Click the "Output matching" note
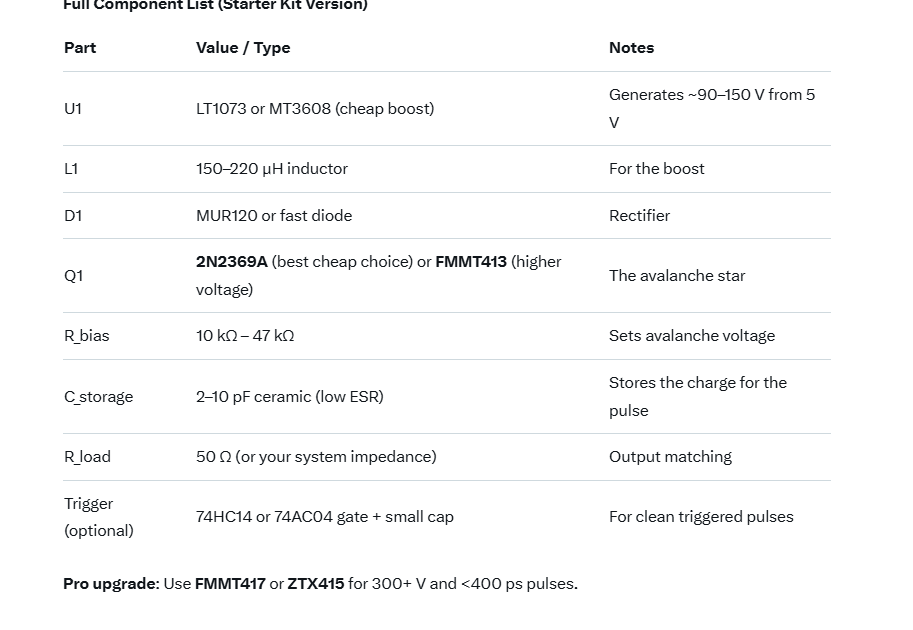 pyautogui.click(x=670, y=457)
